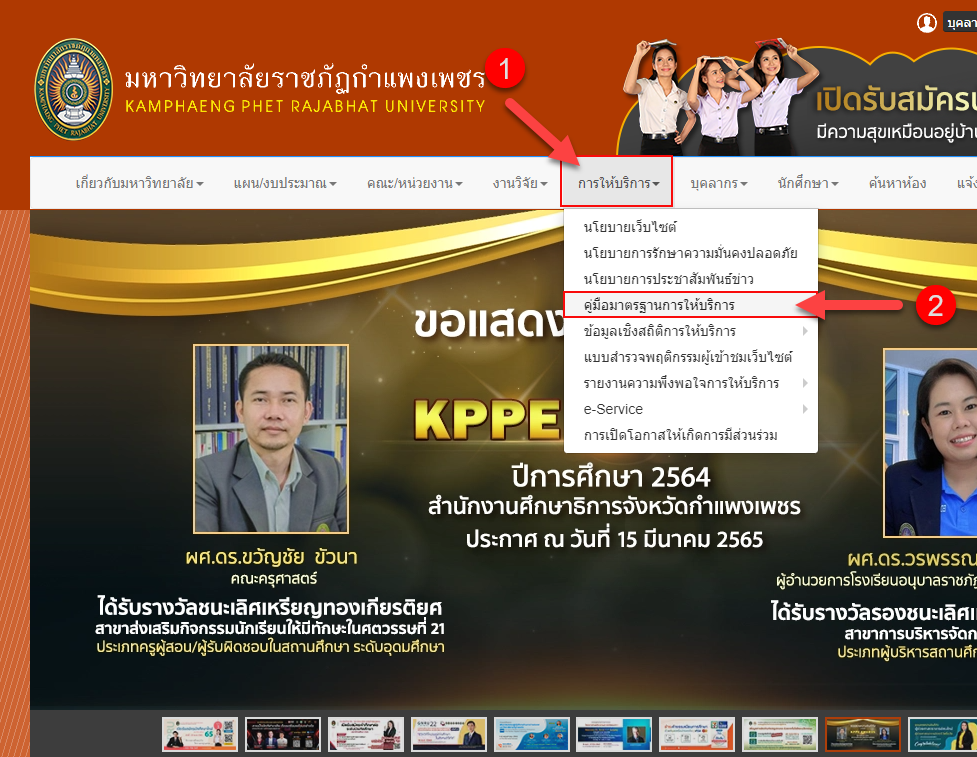Viewport: 977px width, 757px height.
Task: Open นโยบายการประชาสัมพันธ์ข่าว menu item
Action: point(690,279)
